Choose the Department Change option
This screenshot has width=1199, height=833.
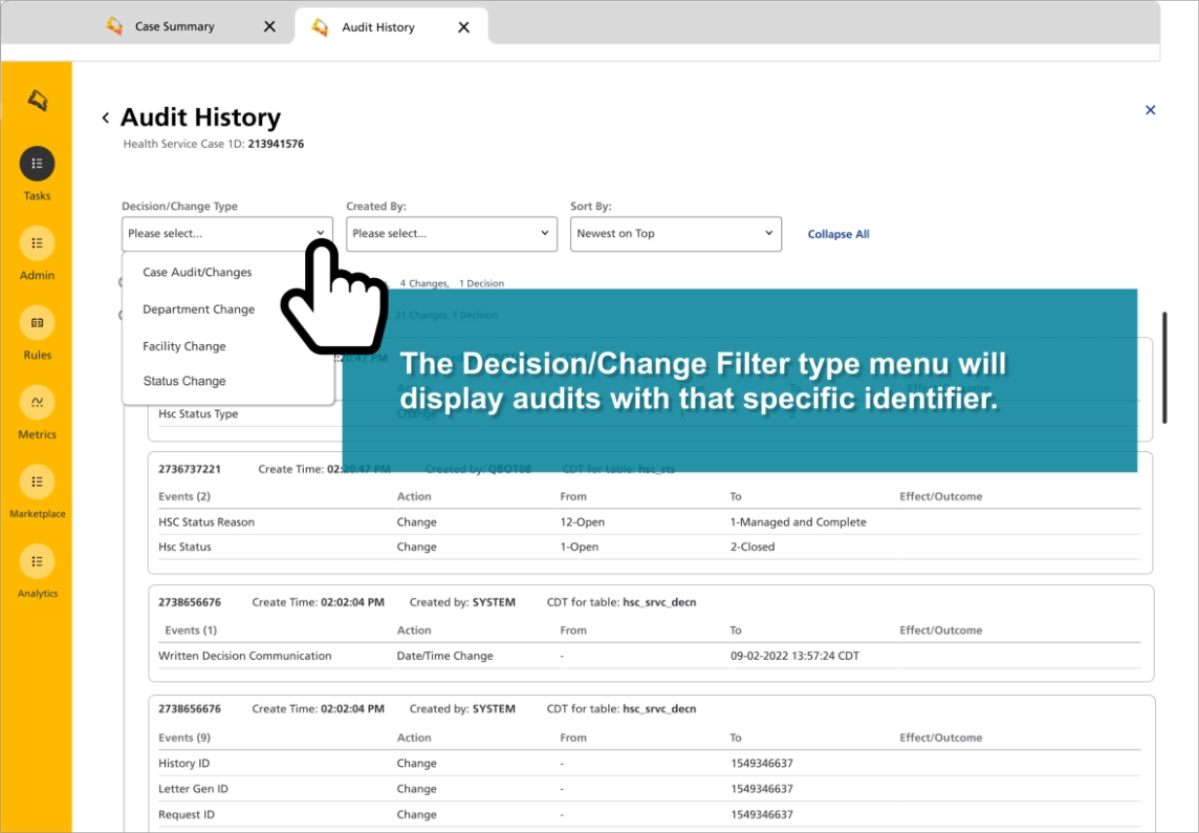[x=198, y=309]
